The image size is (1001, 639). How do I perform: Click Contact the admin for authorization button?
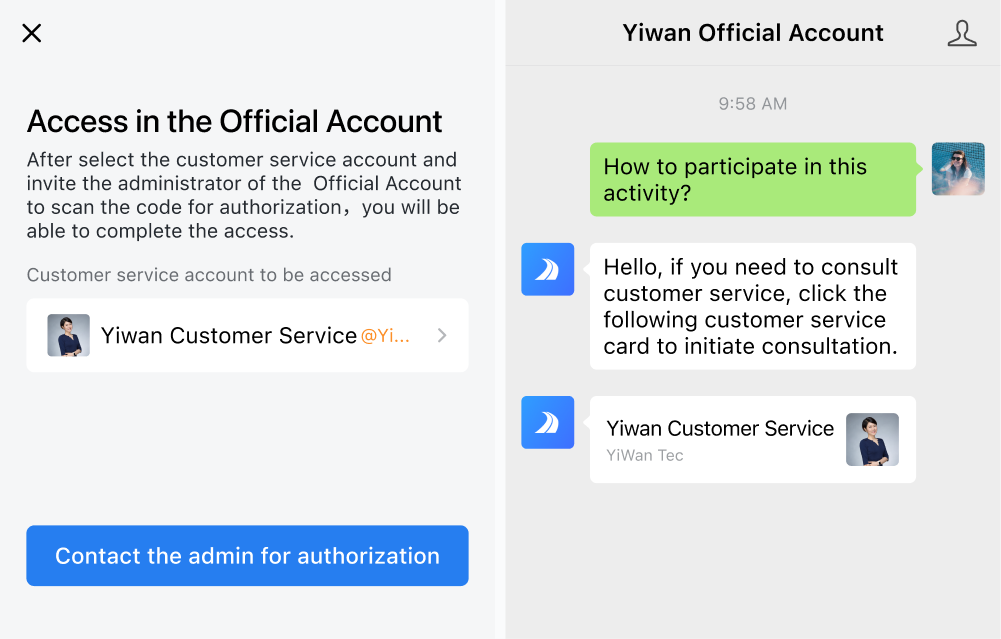pos(247,555)
